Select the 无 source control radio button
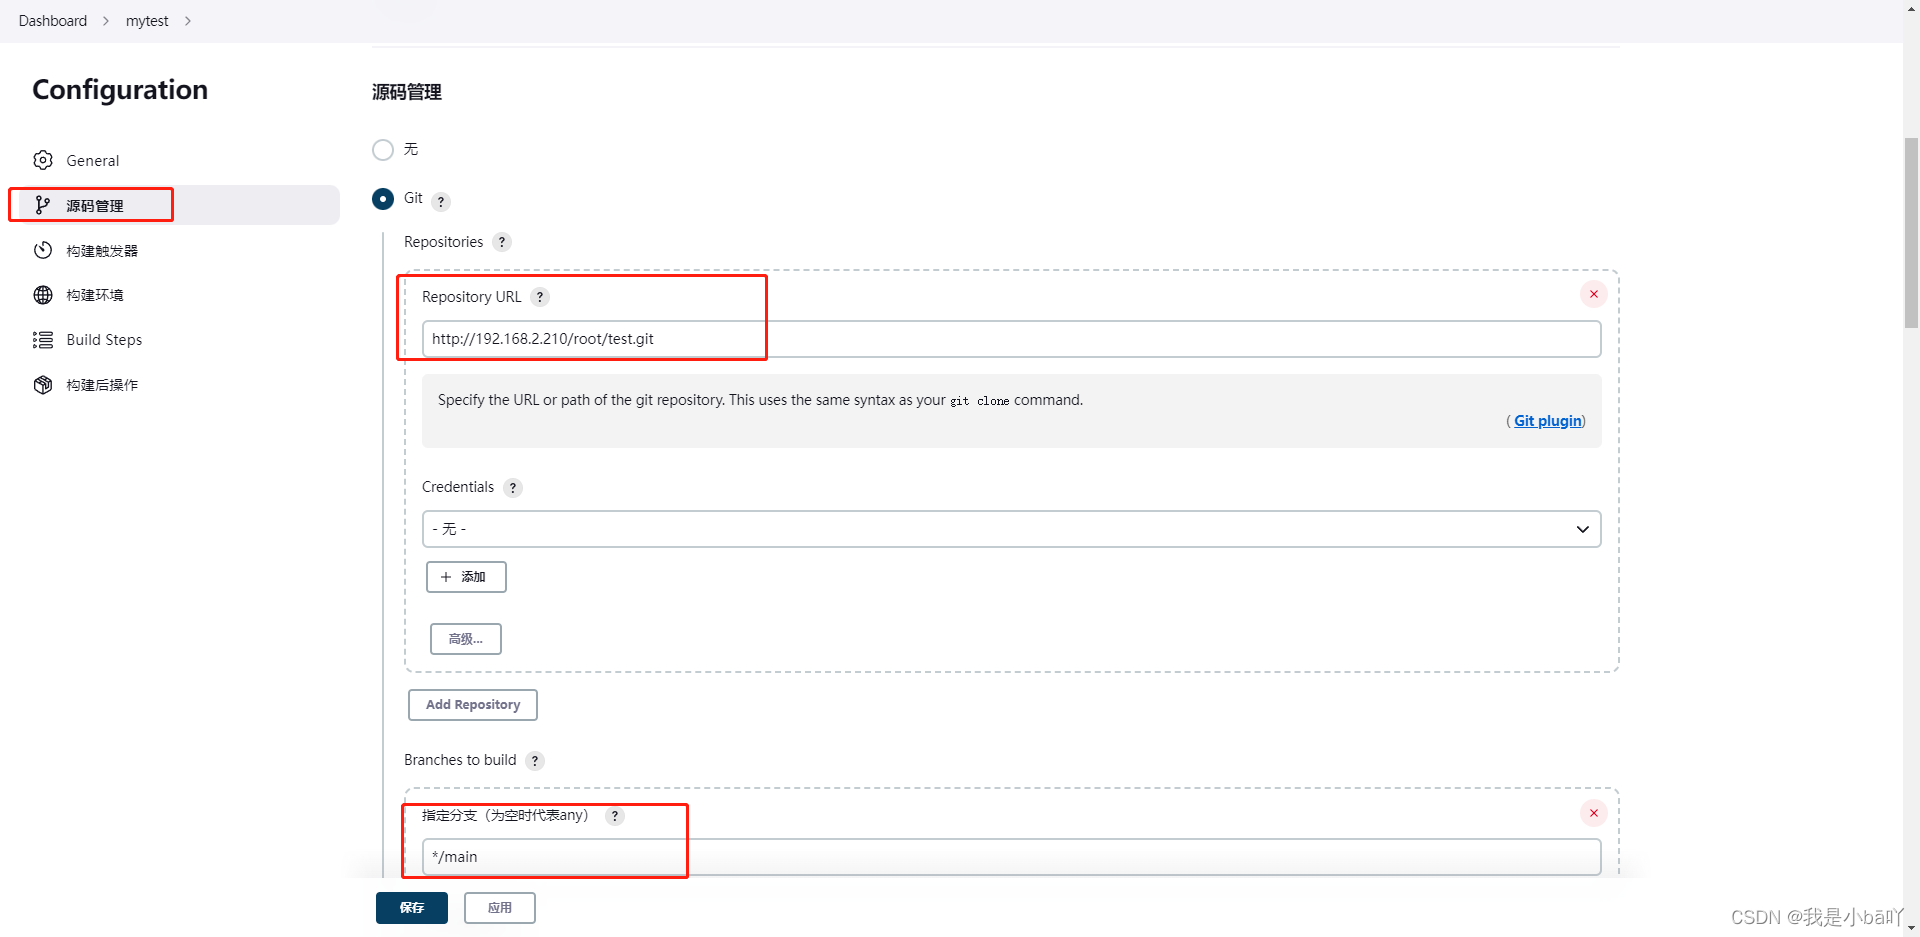 (383, 150)
